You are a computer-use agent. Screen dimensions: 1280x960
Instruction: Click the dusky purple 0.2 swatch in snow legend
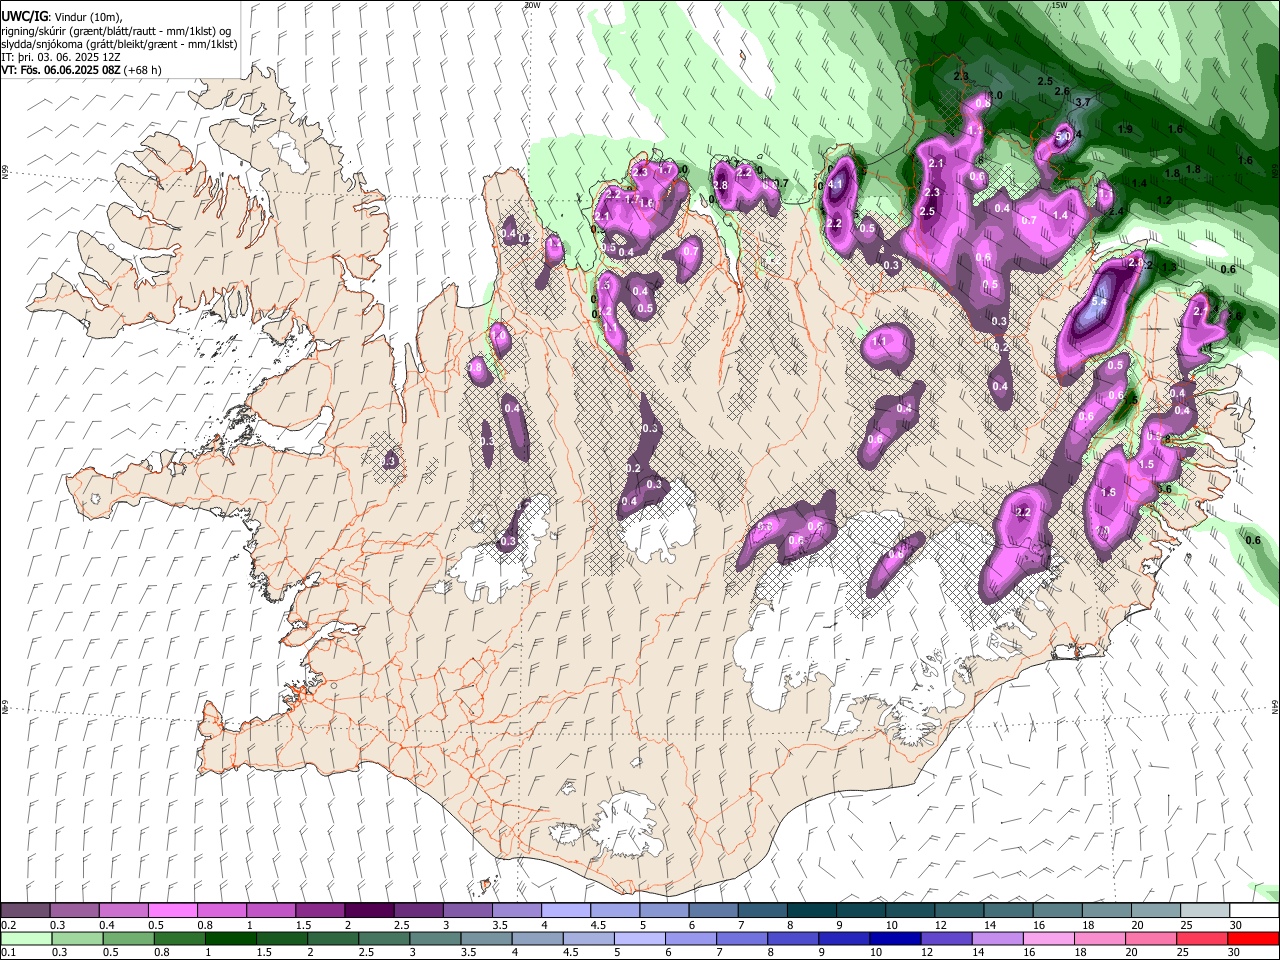[x=25, y=911]
